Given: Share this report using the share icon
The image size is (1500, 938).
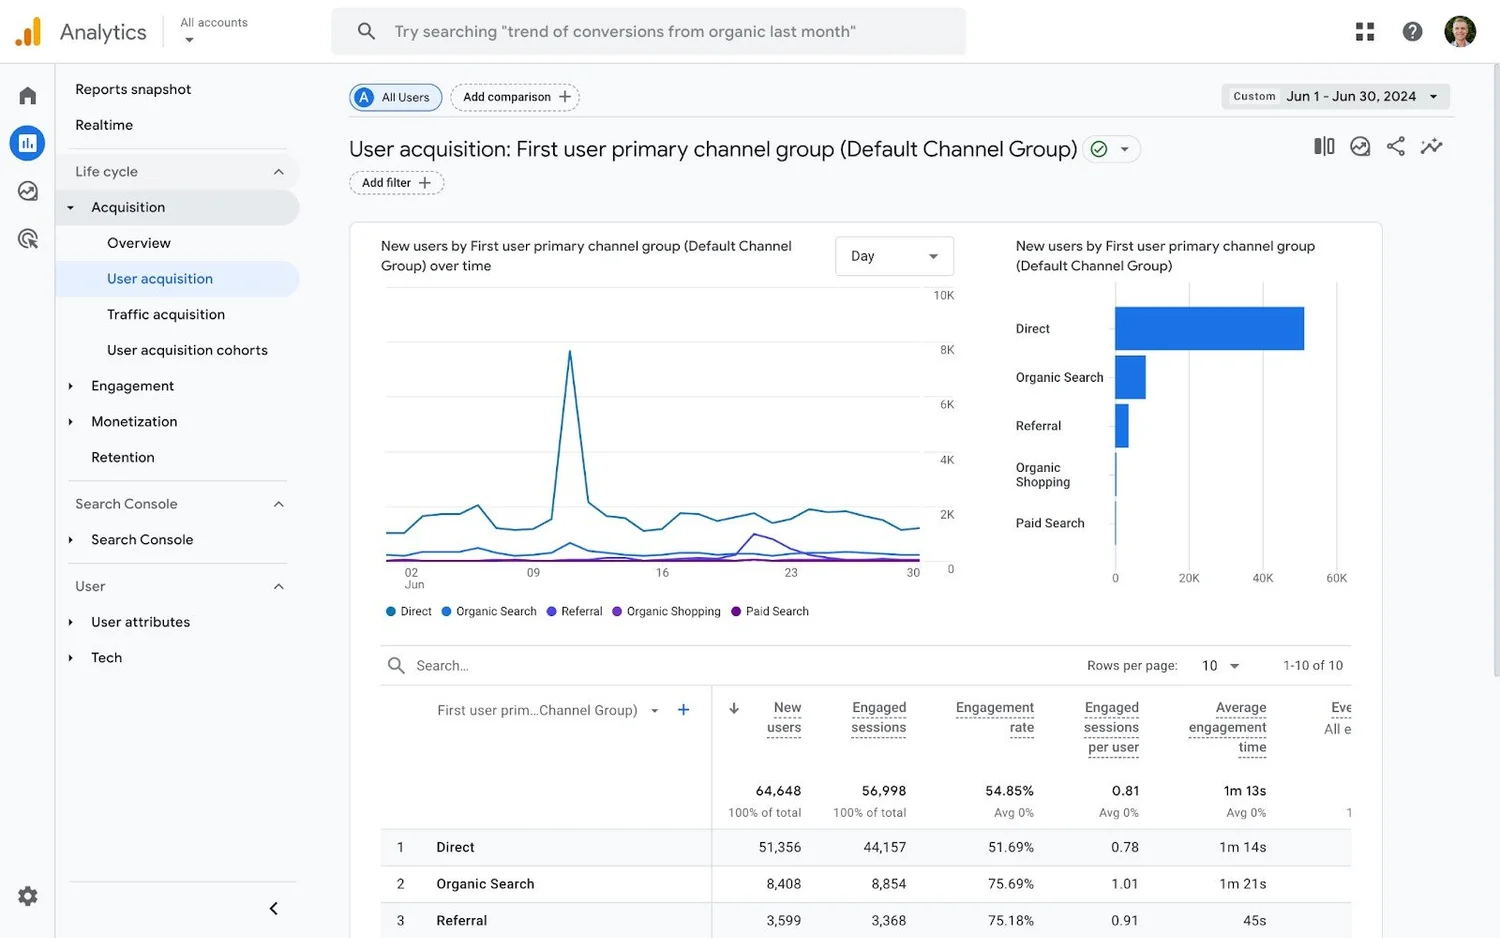Looking at the screenshot, I should pos(1396,146).
